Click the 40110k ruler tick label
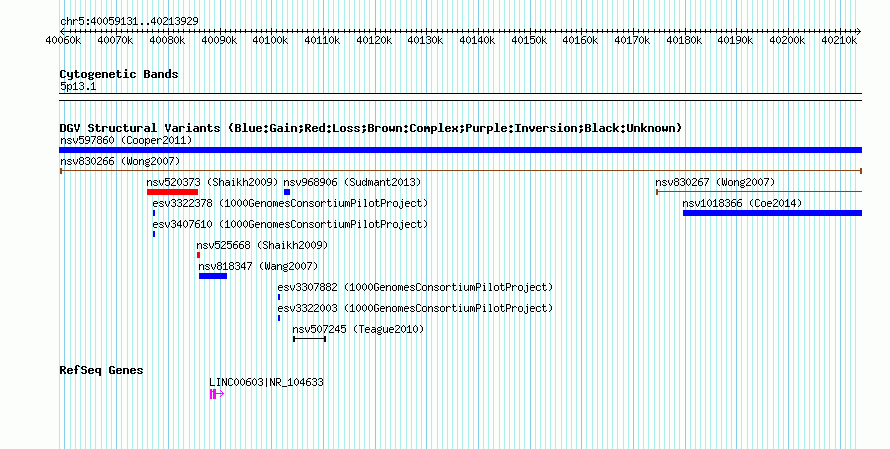This screenshot has width=890, height=449. 322,40
